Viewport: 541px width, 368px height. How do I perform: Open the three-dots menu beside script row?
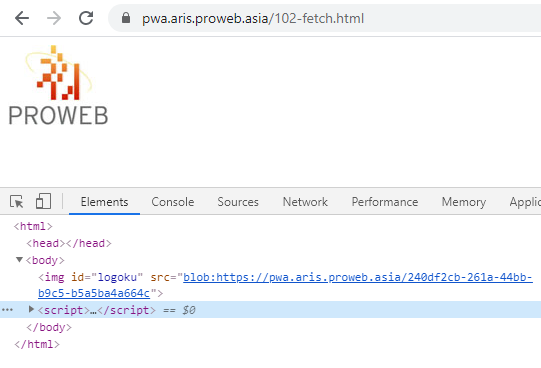tap(7, 310)
